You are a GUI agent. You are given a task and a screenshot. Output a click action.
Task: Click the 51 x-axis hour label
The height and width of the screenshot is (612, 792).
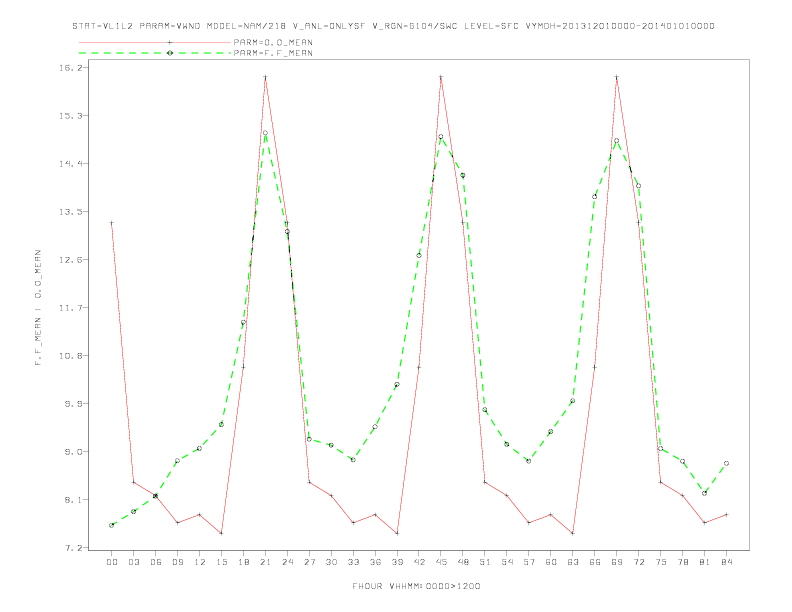tap(485, 562)
